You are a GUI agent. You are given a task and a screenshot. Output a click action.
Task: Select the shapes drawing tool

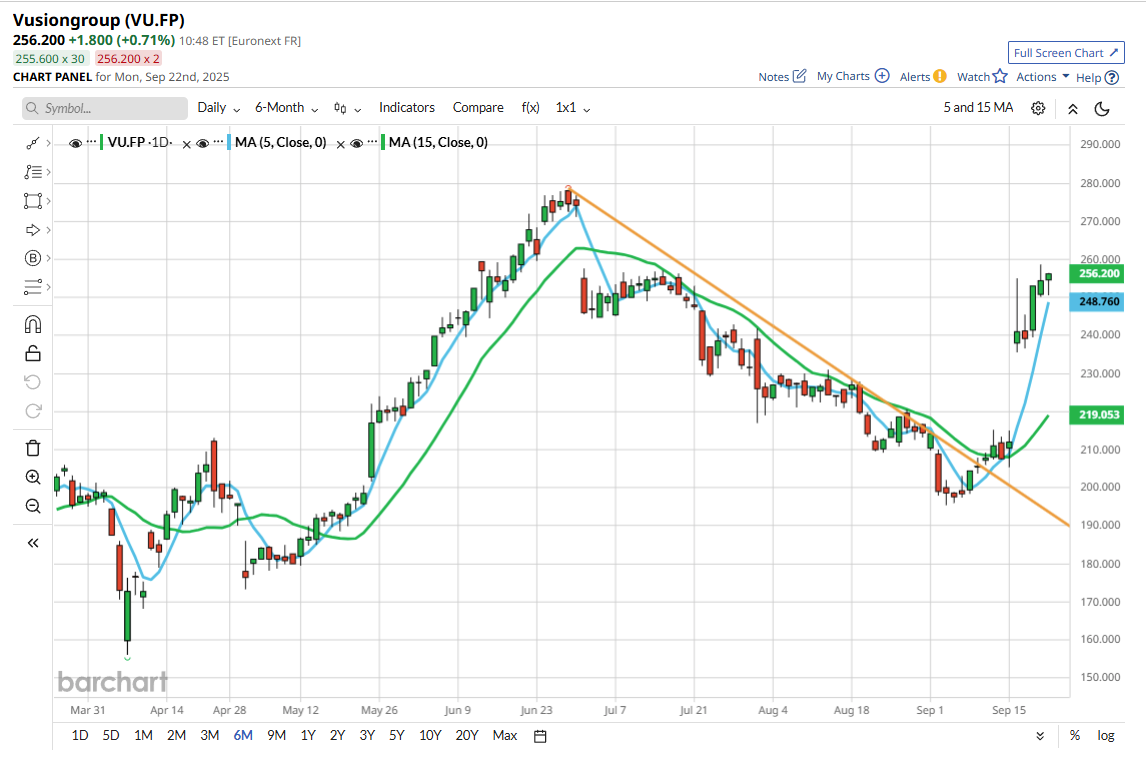pyautogui.click(x=33, y=200)
